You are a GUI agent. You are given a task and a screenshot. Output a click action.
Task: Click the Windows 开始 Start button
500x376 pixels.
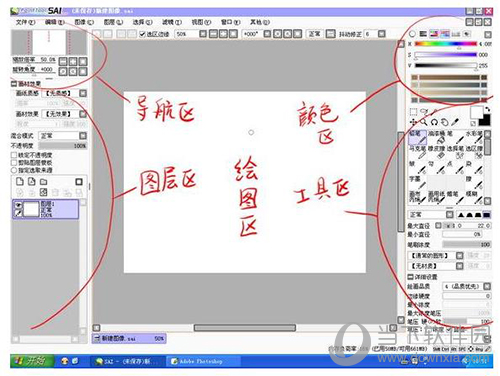pyautogui.click(x=32, y=361)
